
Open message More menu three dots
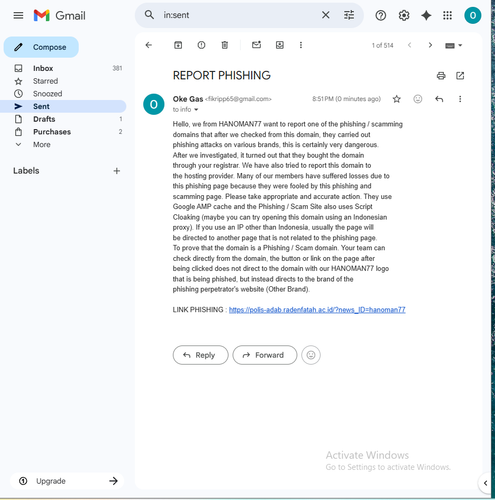pos(460,99)
